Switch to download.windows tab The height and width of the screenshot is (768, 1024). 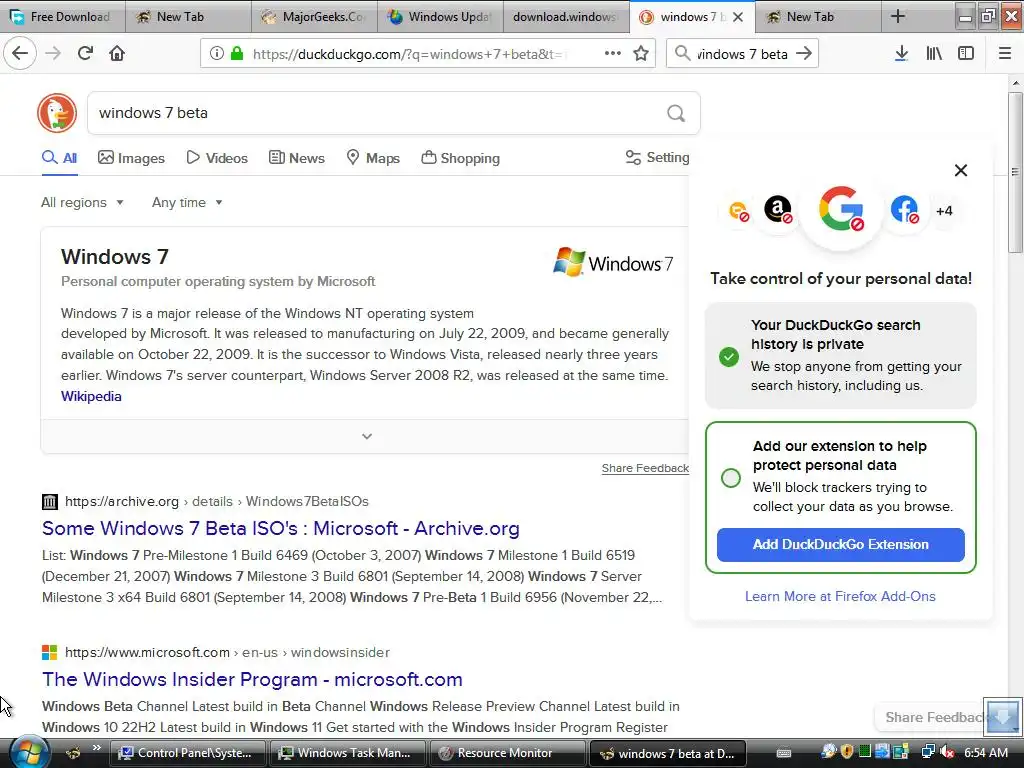(566, 17)
